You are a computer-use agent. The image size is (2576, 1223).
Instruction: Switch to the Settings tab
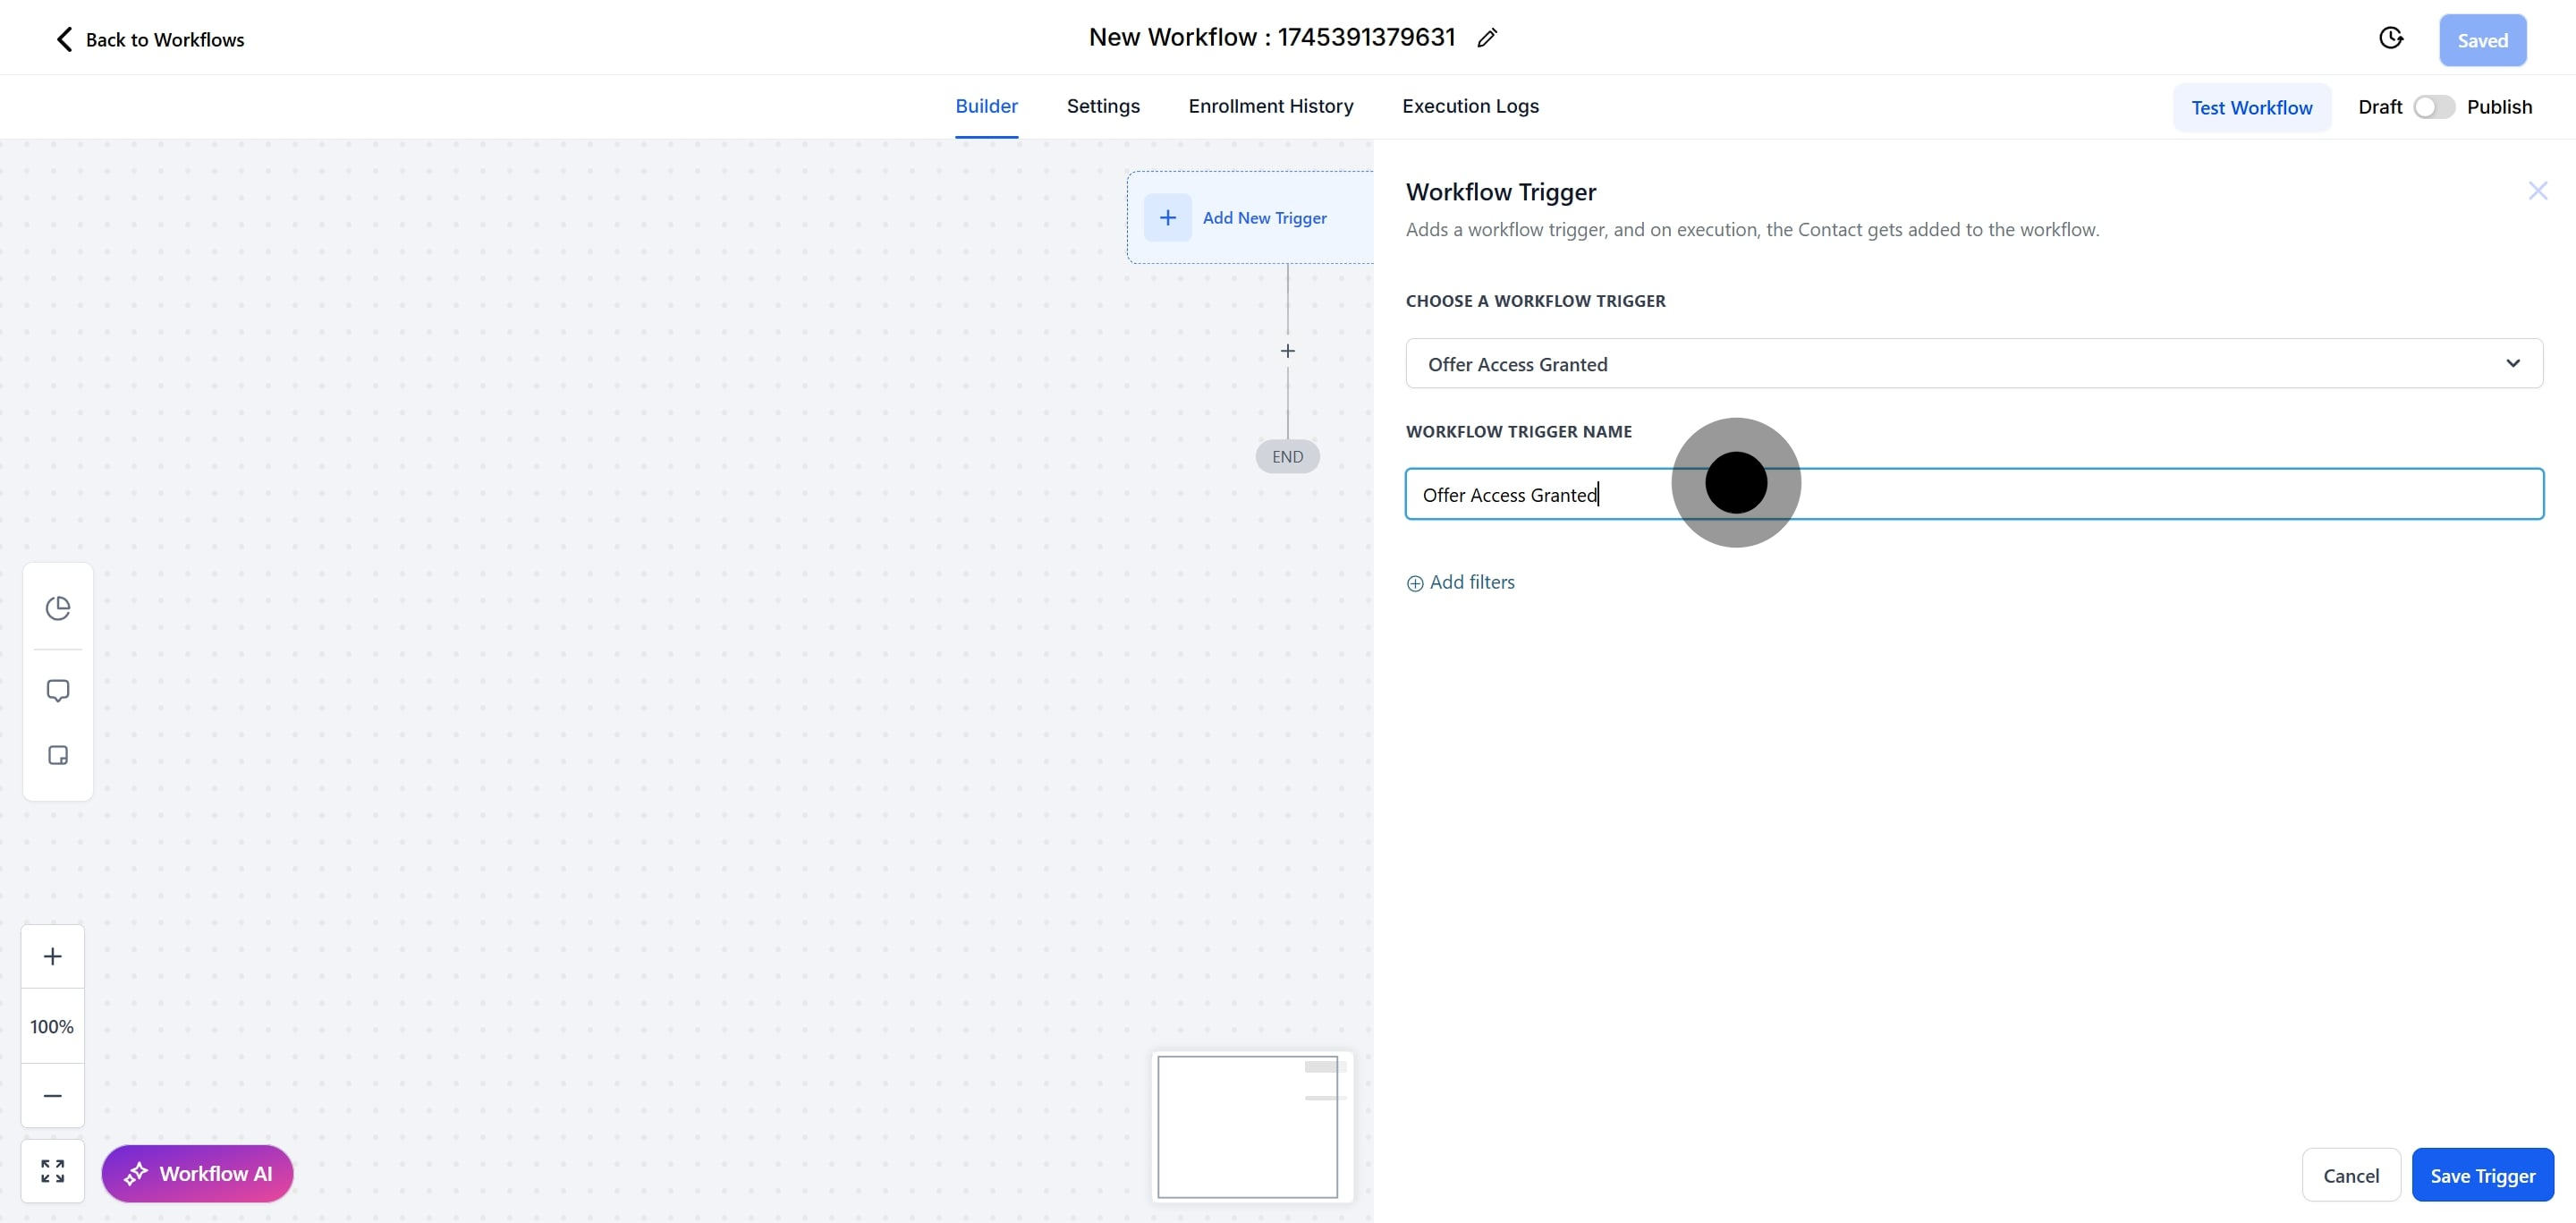click(x=1102, y=106)
